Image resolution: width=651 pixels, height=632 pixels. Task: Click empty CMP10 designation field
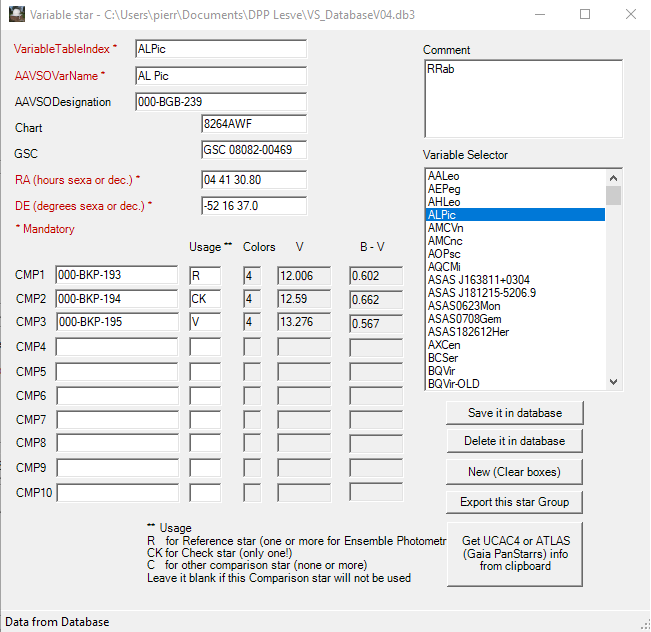pos(117,493)
